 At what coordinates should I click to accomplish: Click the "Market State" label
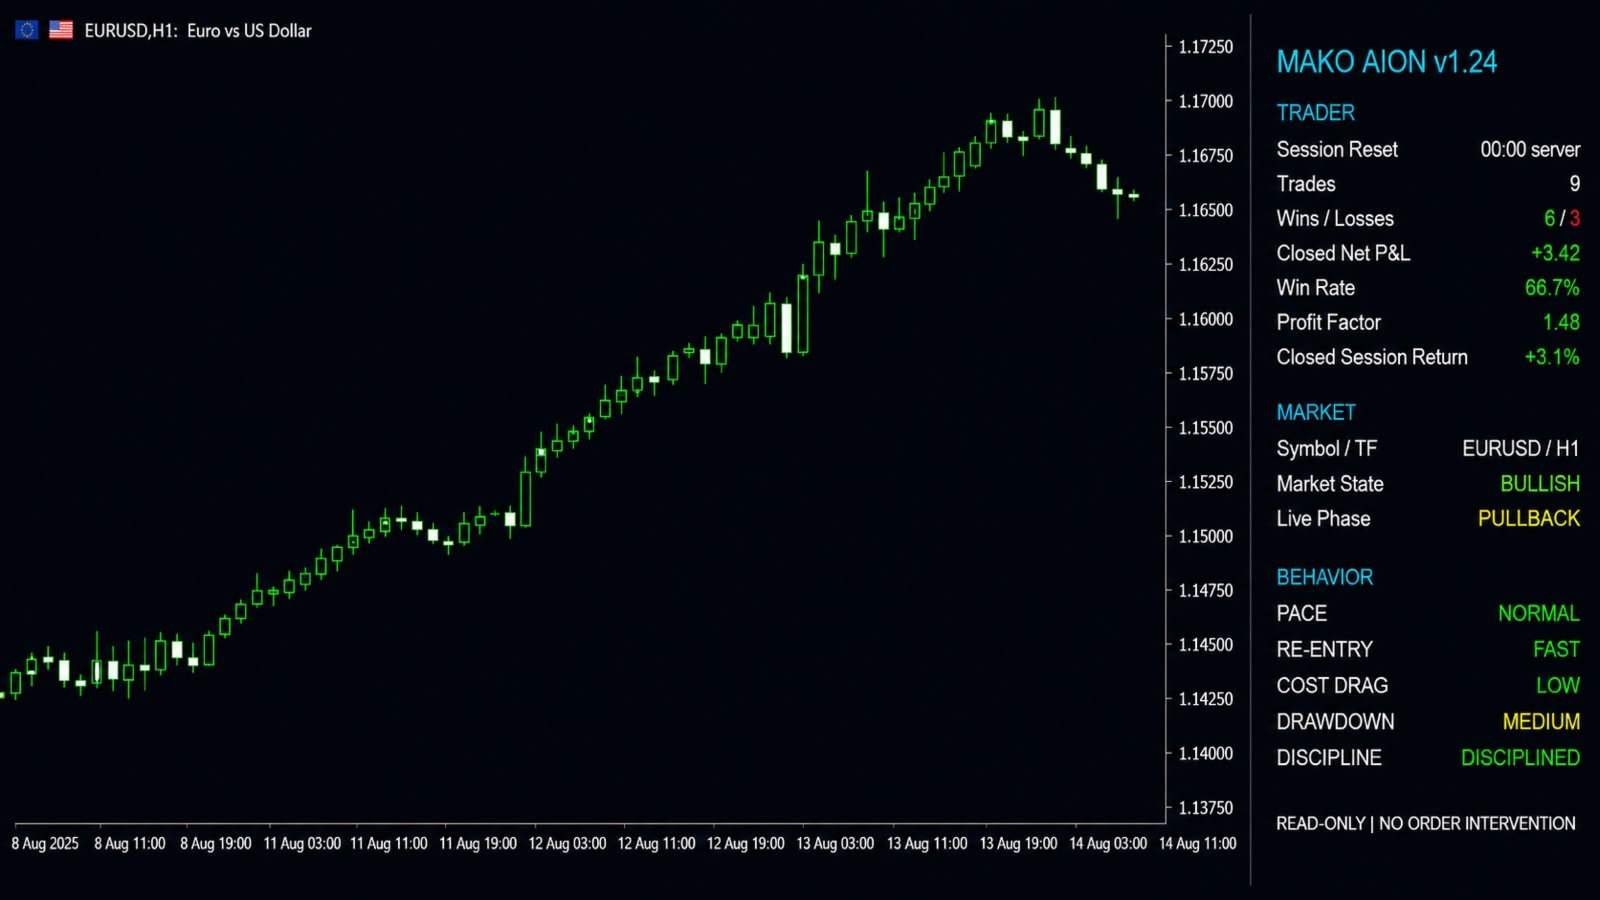pos(1330,484)
